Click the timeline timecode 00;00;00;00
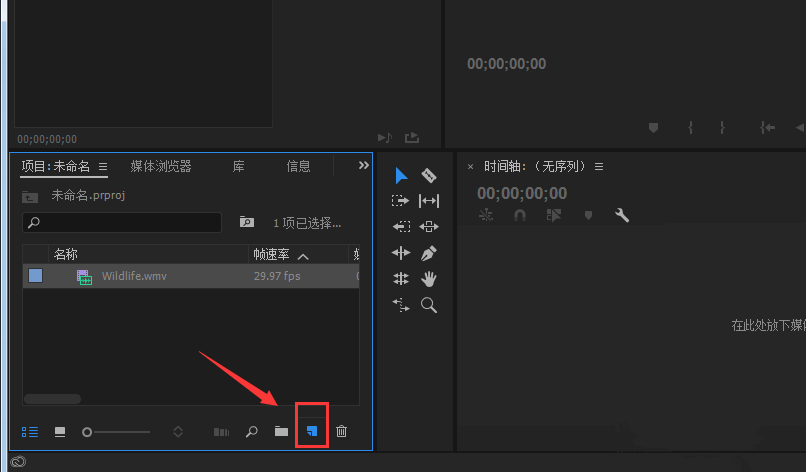 [522, 193]
